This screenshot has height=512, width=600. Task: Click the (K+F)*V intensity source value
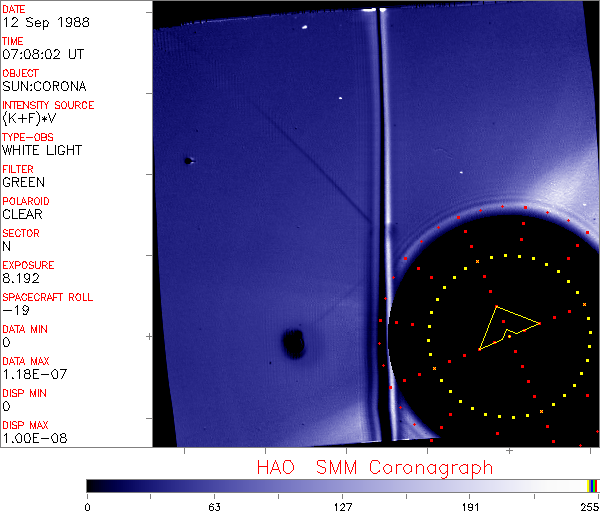(x=30, y=118)
